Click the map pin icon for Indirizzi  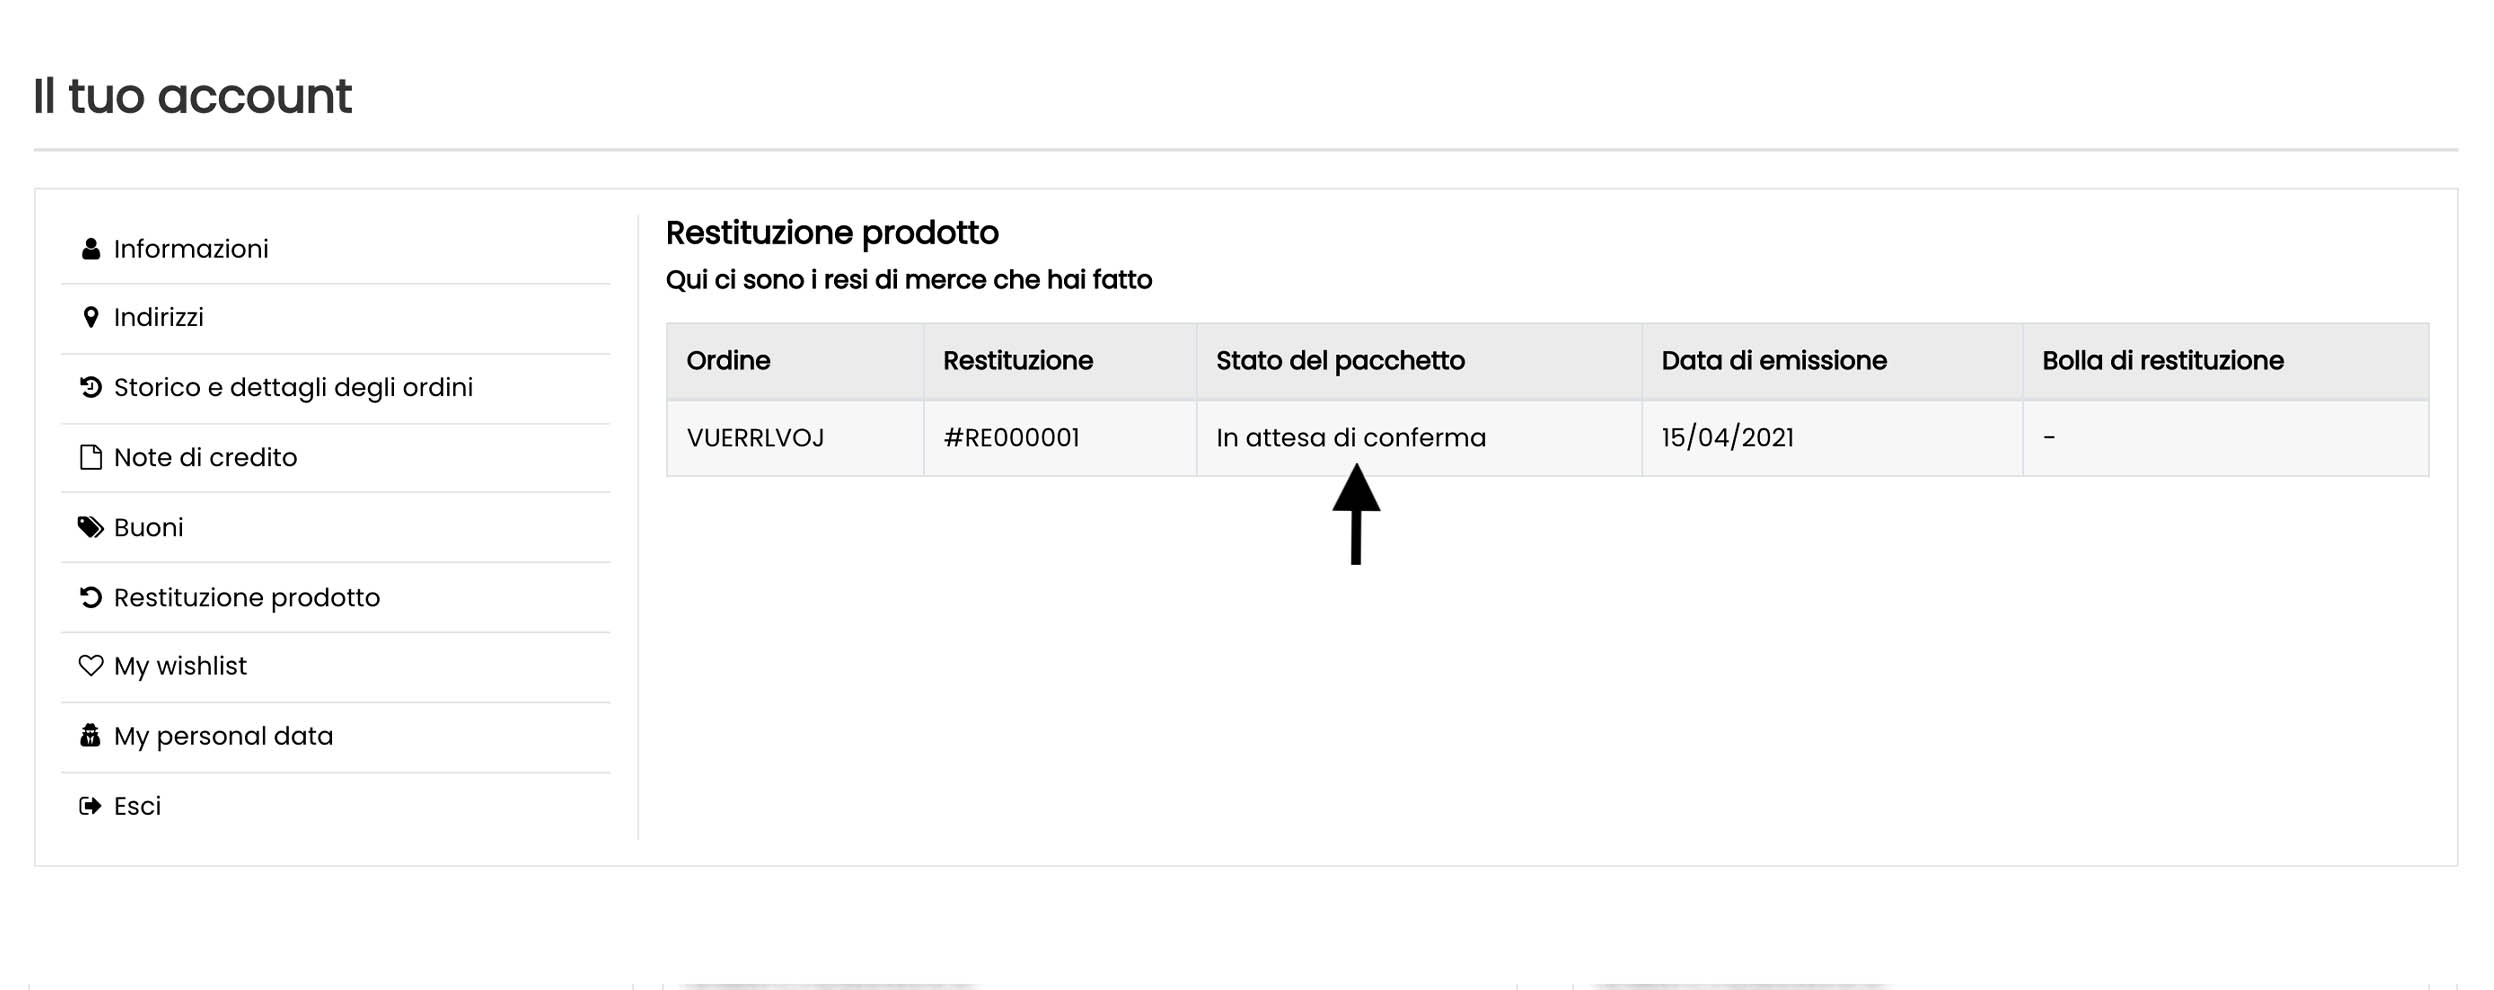(90, 318)
